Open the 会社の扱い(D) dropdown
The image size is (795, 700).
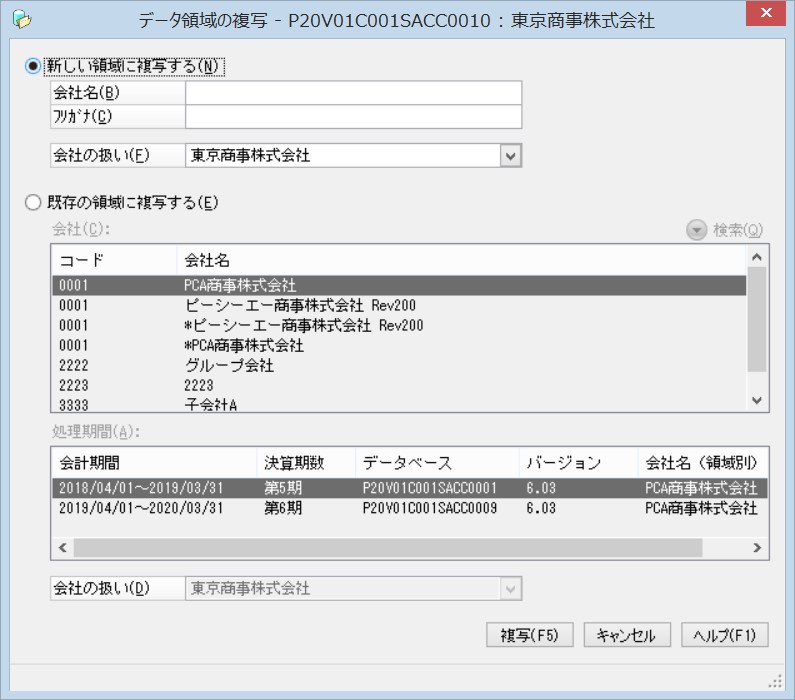[511, 588]
